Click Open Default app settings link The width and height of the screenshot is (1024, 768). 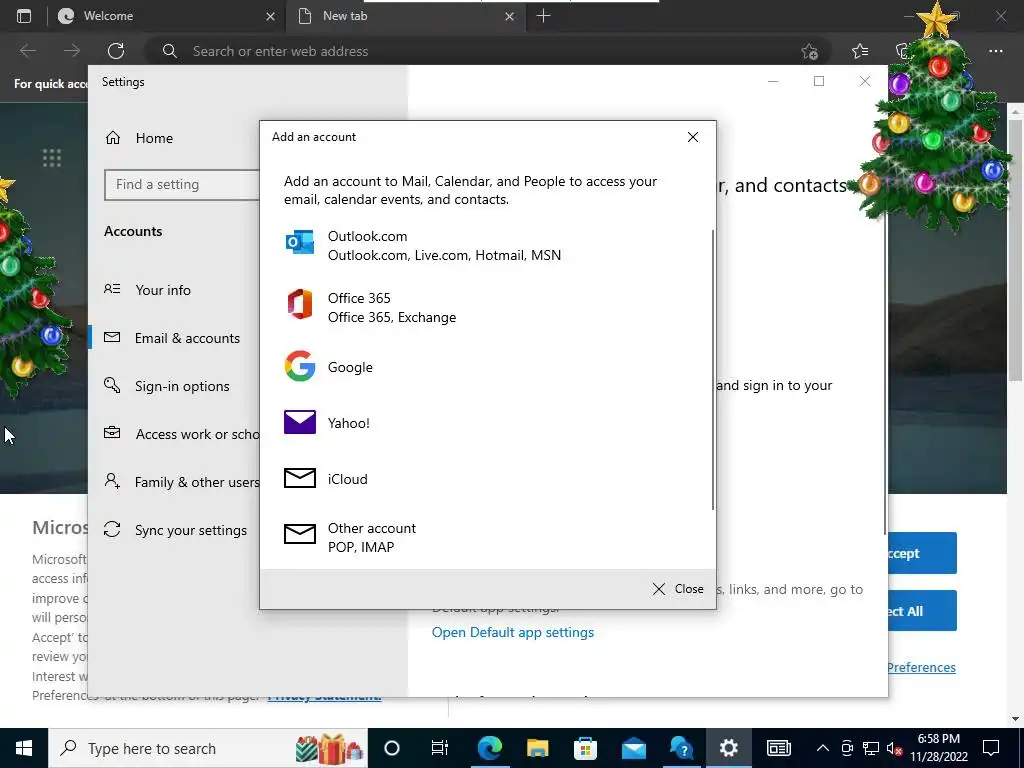tap(513, 632)
